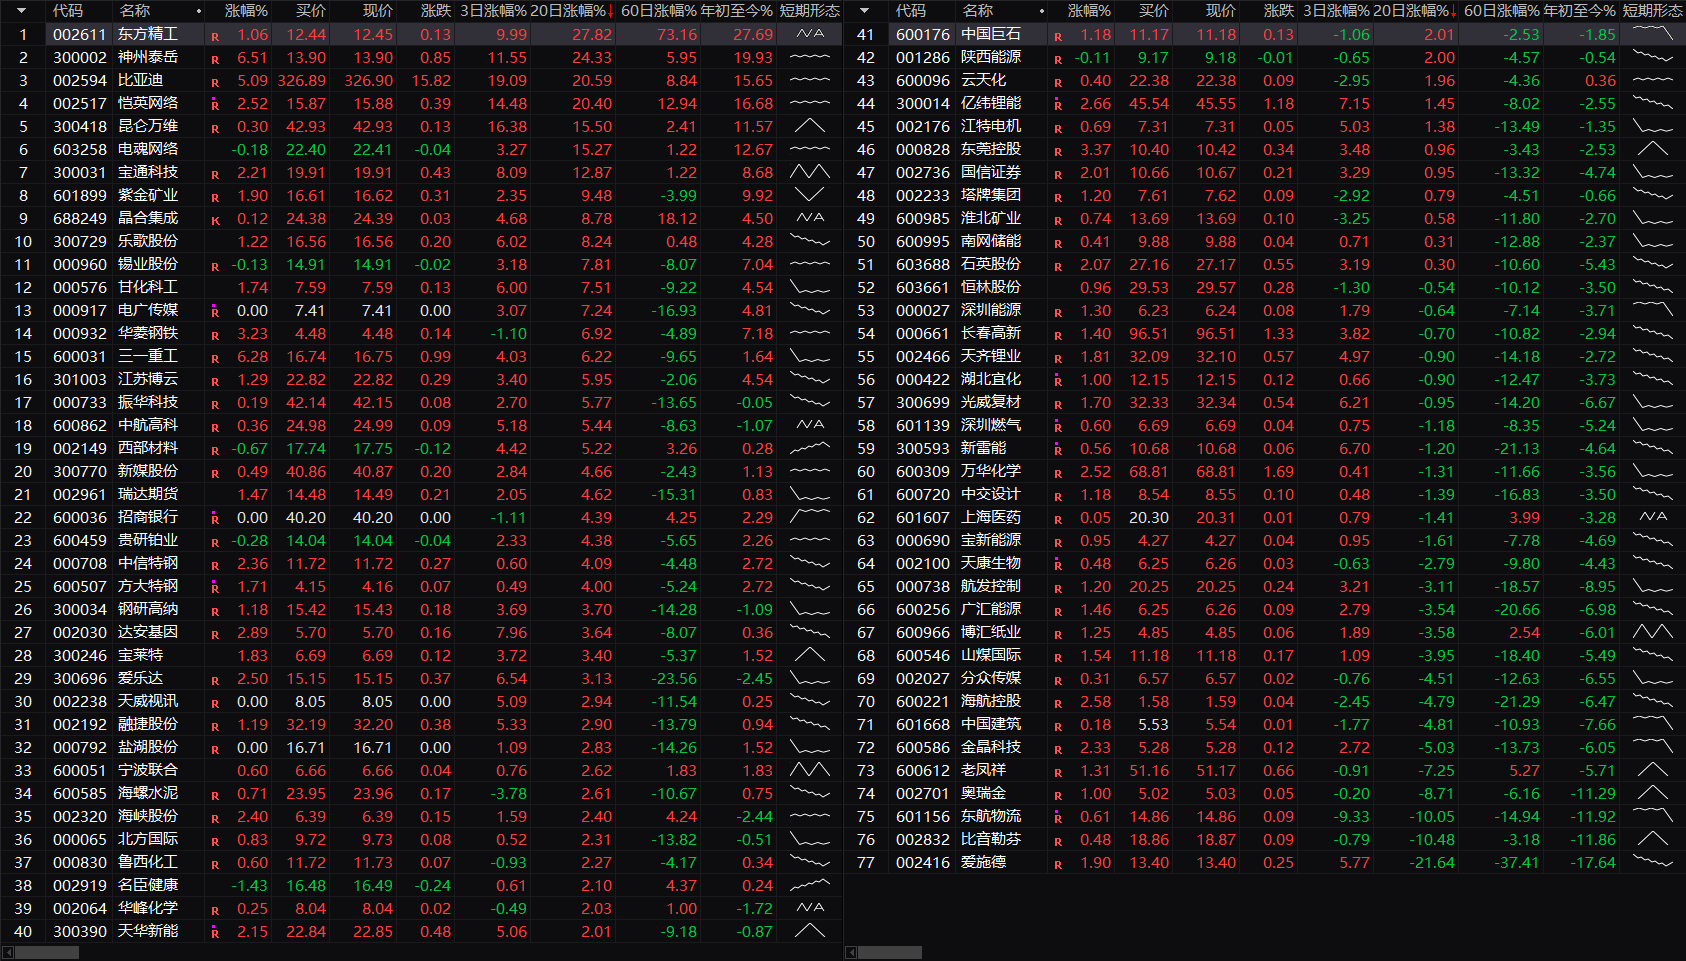Click the R marker in the 长春高新 row
Viewport: 1686px width, 961px height.
[1058, 335]
